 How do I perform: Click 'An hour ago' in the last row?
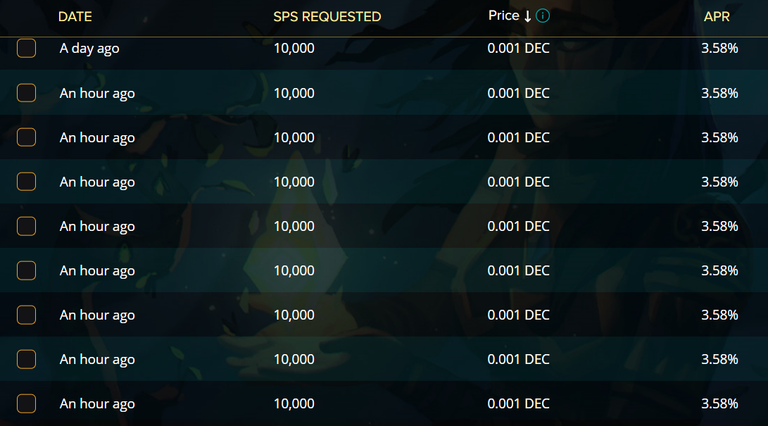[x=97, y=404]
